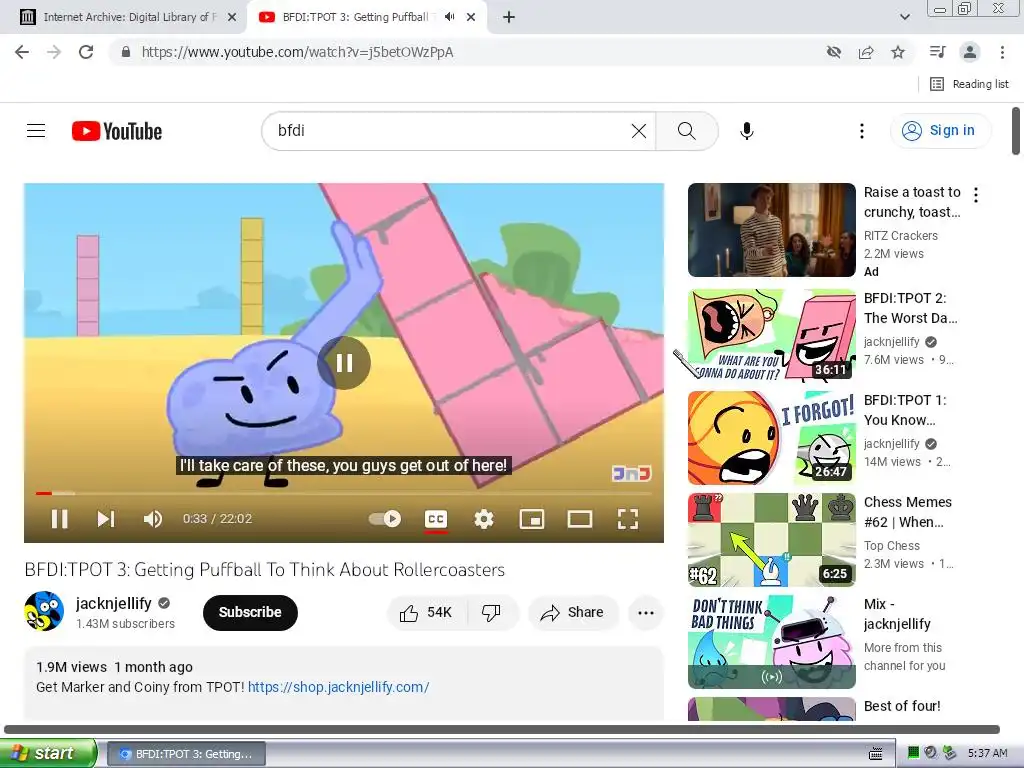The width and height of the screenshot is (1024, 768).
Task: Open a new browser tab
Action: pyautogui.click(x=509, y=18)
